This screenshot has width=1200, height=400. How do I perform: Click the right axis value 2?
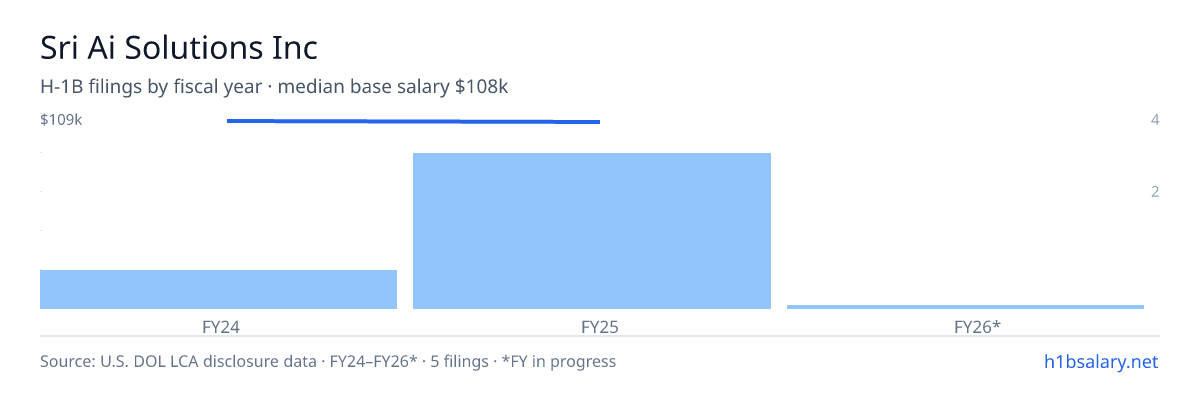[1155, 191]
